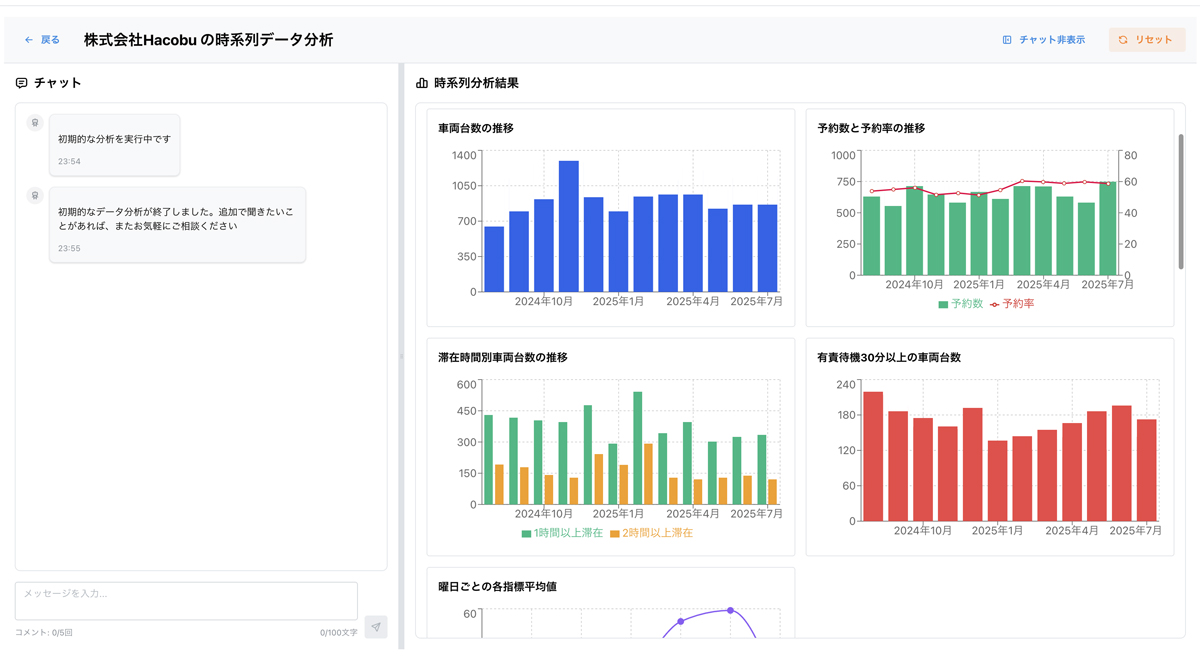Viewport: 1200px width, 656px height.
Task: Toggle the 予約数 legend item
Action: point(961,304)
